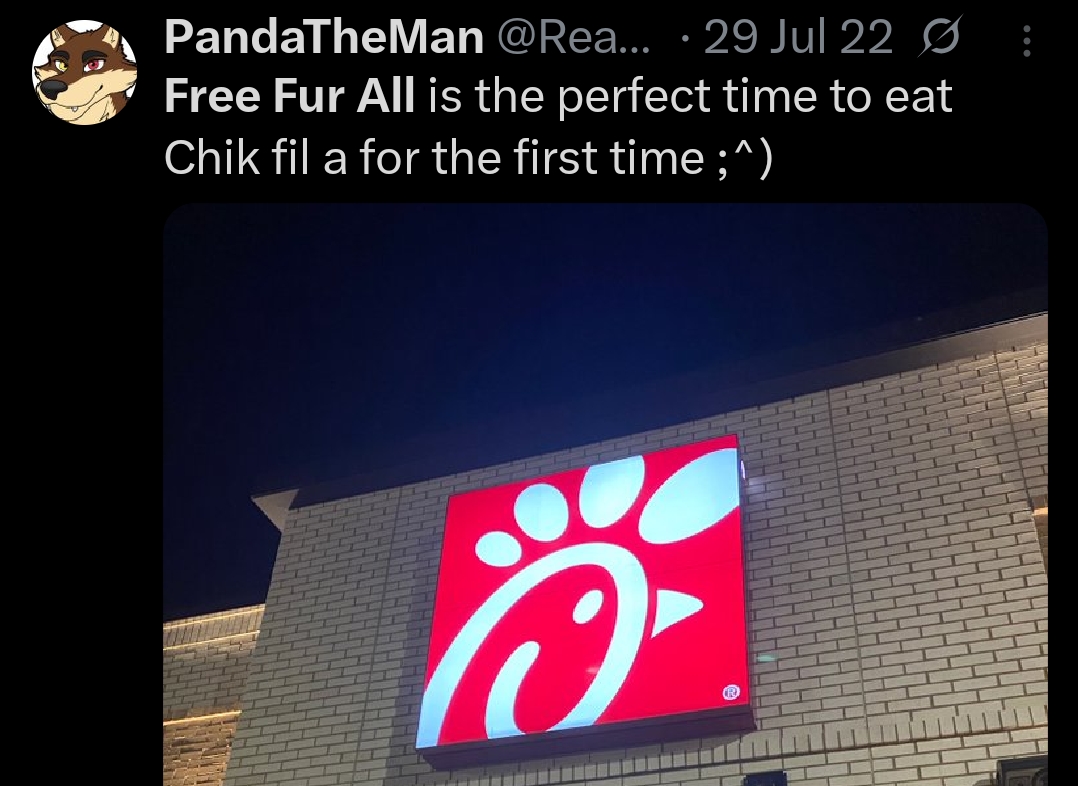Select the bold Free Fur All text
The height and width of the screenshot is (786, 1078).
pos(289,96)
